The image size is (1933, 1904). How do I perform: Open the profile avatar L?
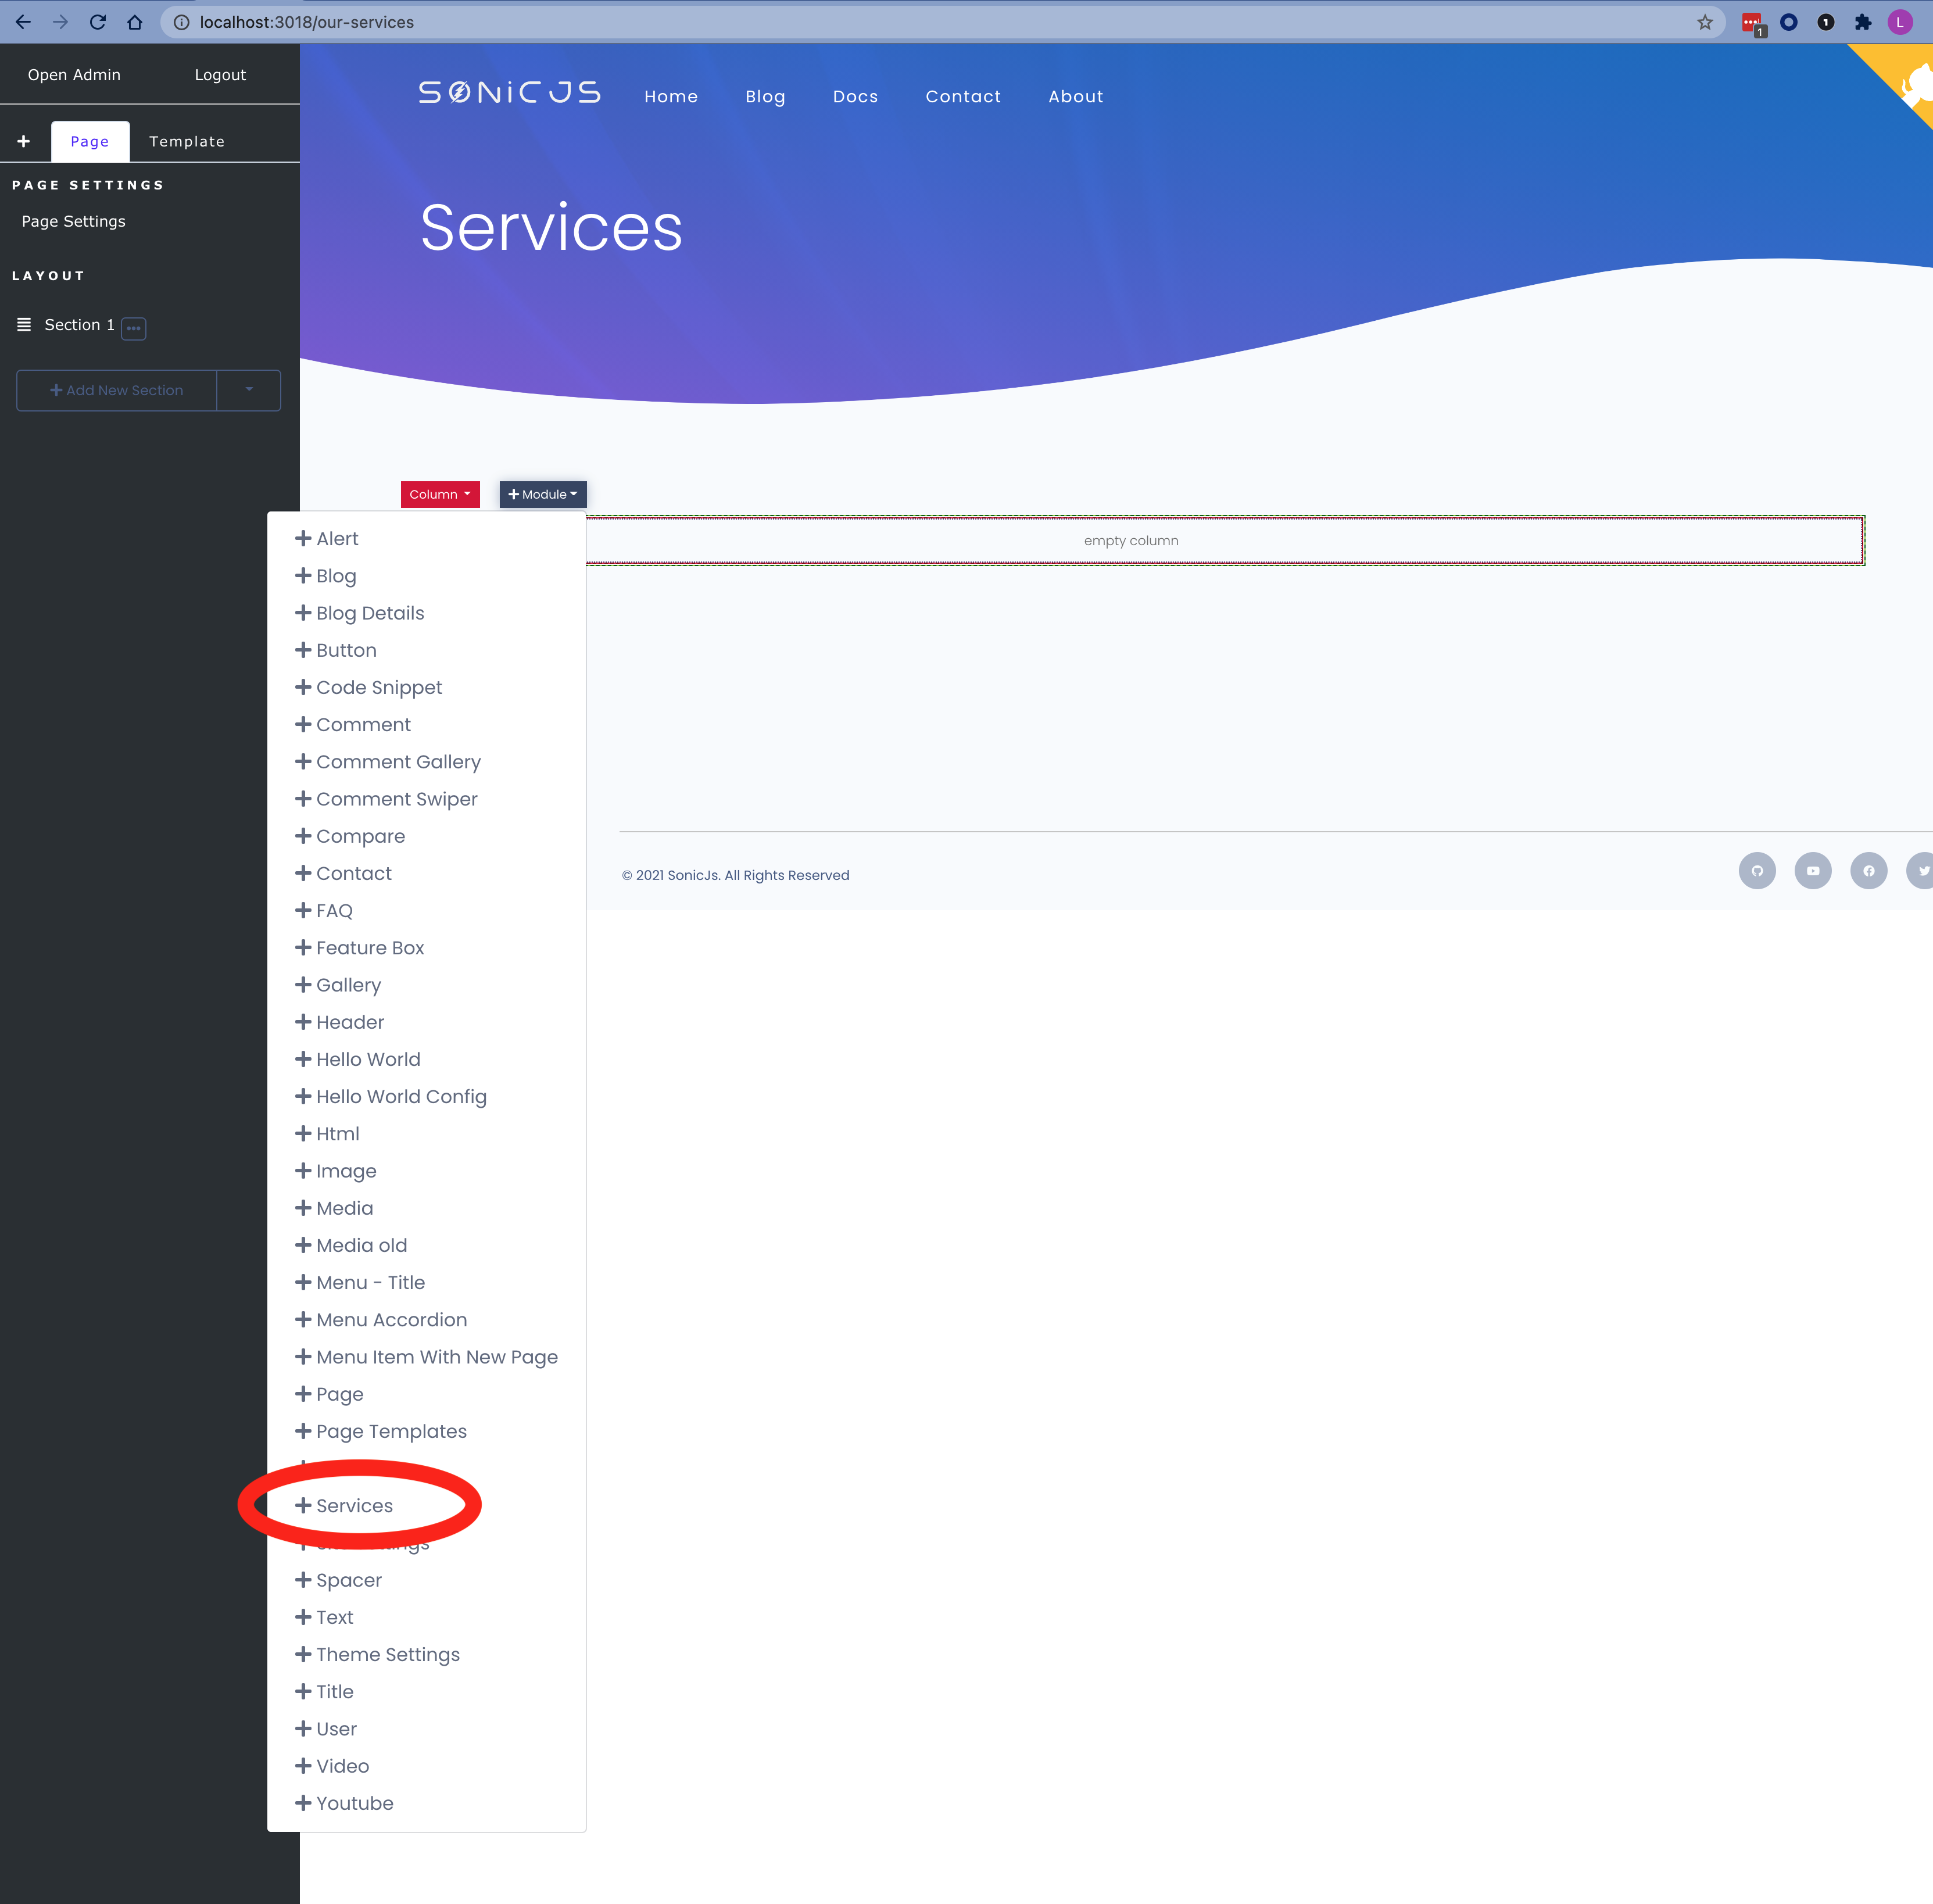coord(1900,22)
